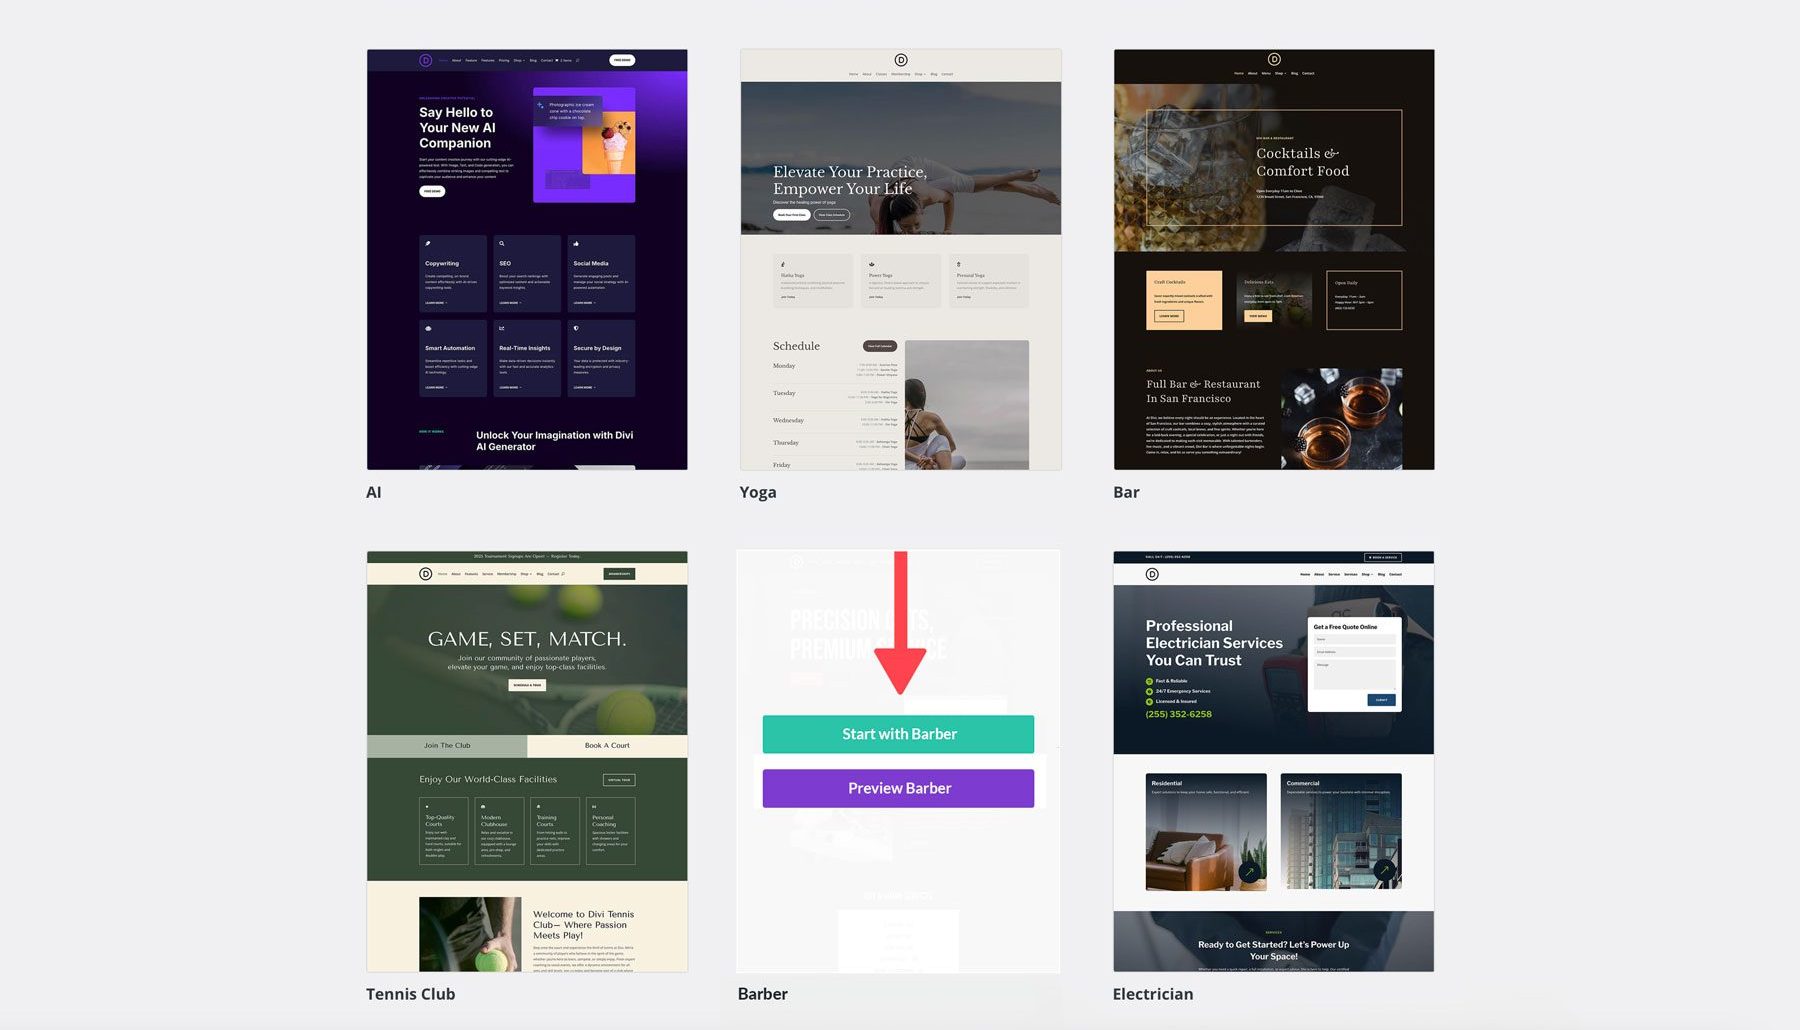Image resolution: width=1800 pixels, height=1030 pixels.
Task: Click the Divi logo in the Electrician template header
Action: (1152, 574)
